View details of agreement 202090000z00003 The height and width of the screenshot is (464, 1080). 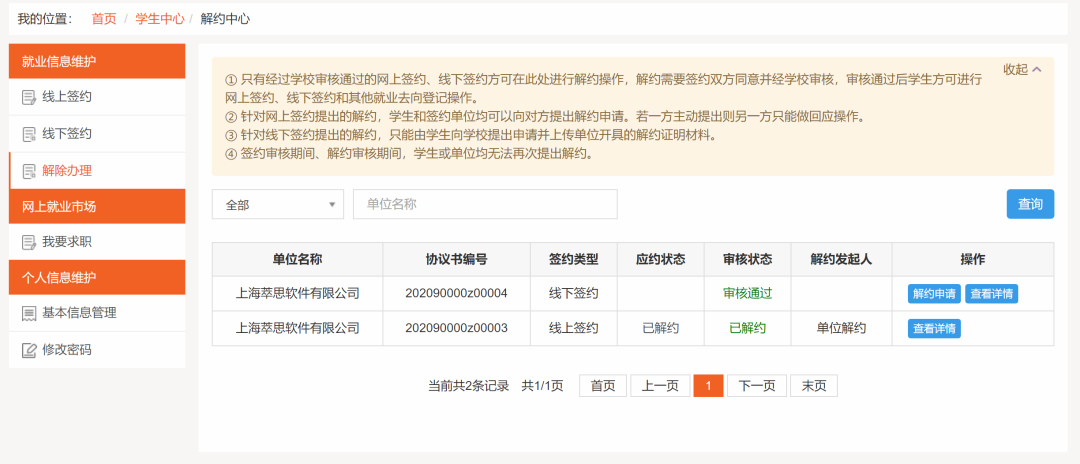point(934,328)
